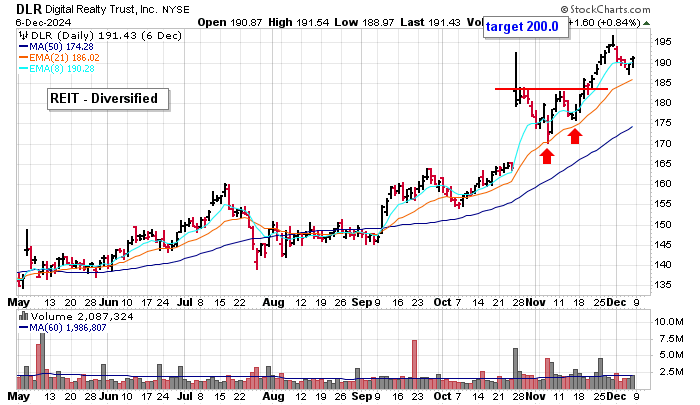Image resolution: width=700 pixels, height=405 pixels.
Task: Click the tallest May volume bar
Action: (43, 361)
